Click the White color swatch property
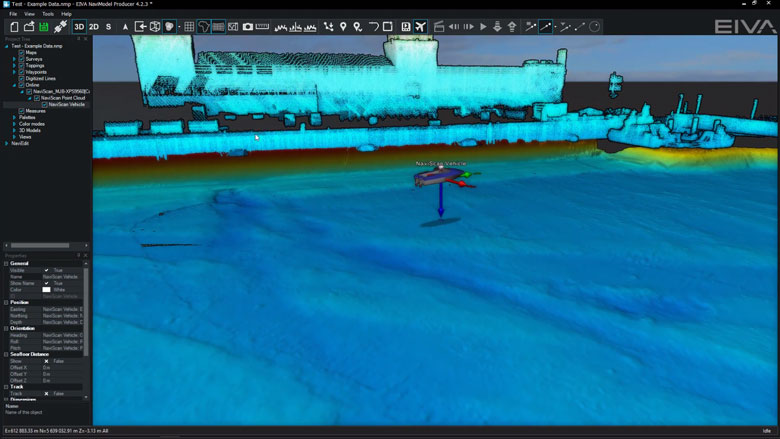The width and height of the screenshot is (780, 439). tap(46, 290)
